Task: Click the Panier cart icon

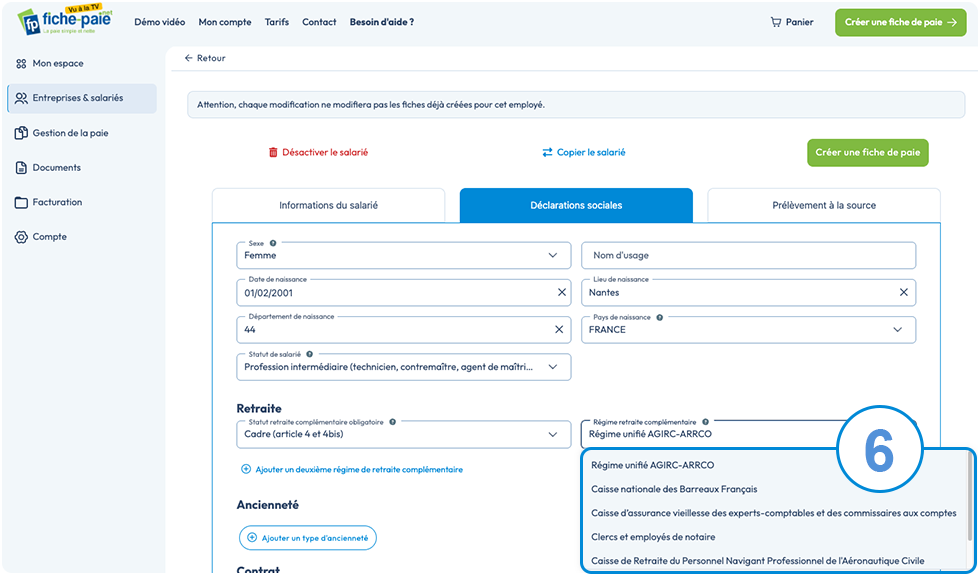Action: pyautogui.click(x=776, y=22)
